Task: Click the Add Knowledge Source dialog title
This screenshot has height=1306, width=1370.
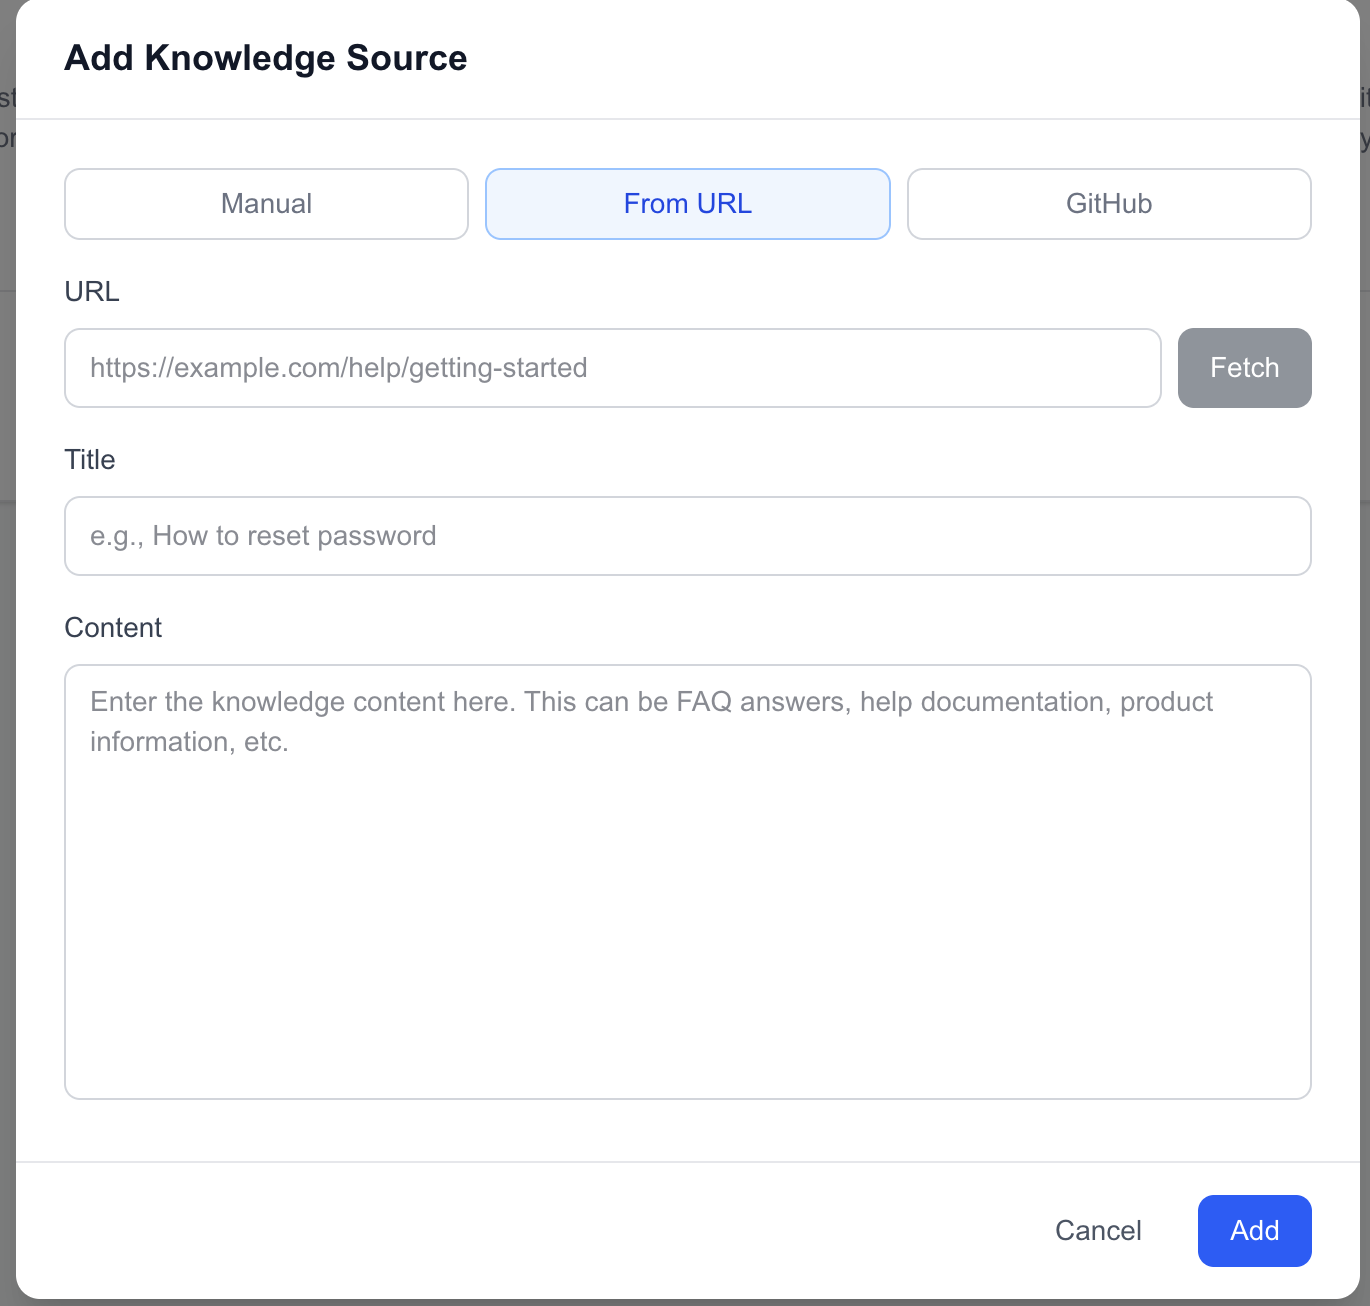Action: 266,58
